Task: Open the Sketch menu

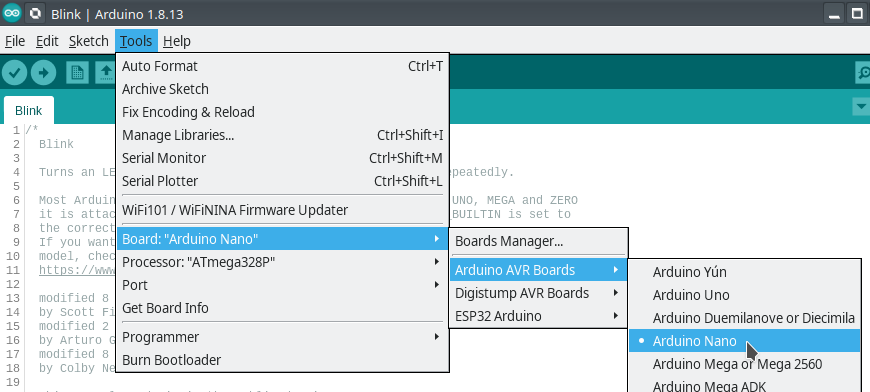Action: point(88,41)
